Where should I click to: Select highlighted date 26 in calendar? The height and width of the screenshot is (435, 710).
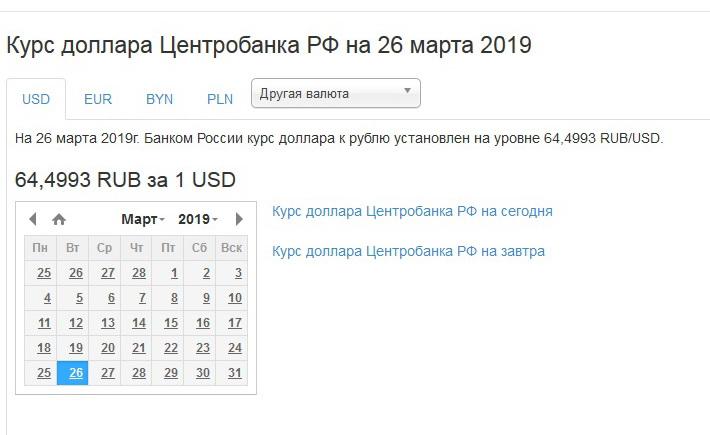(72, 373)
